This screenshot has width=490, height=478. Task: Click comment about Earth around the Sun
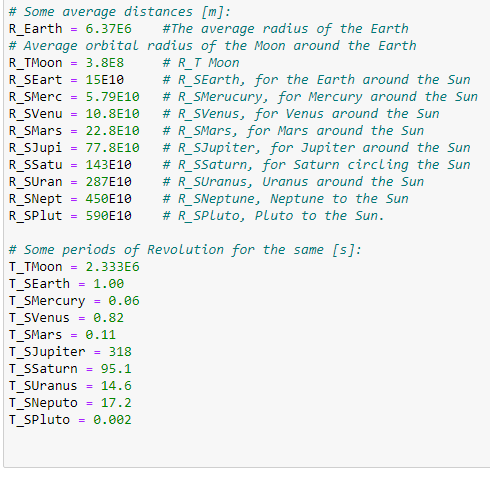pyautogui.click(x=316, y=80)
